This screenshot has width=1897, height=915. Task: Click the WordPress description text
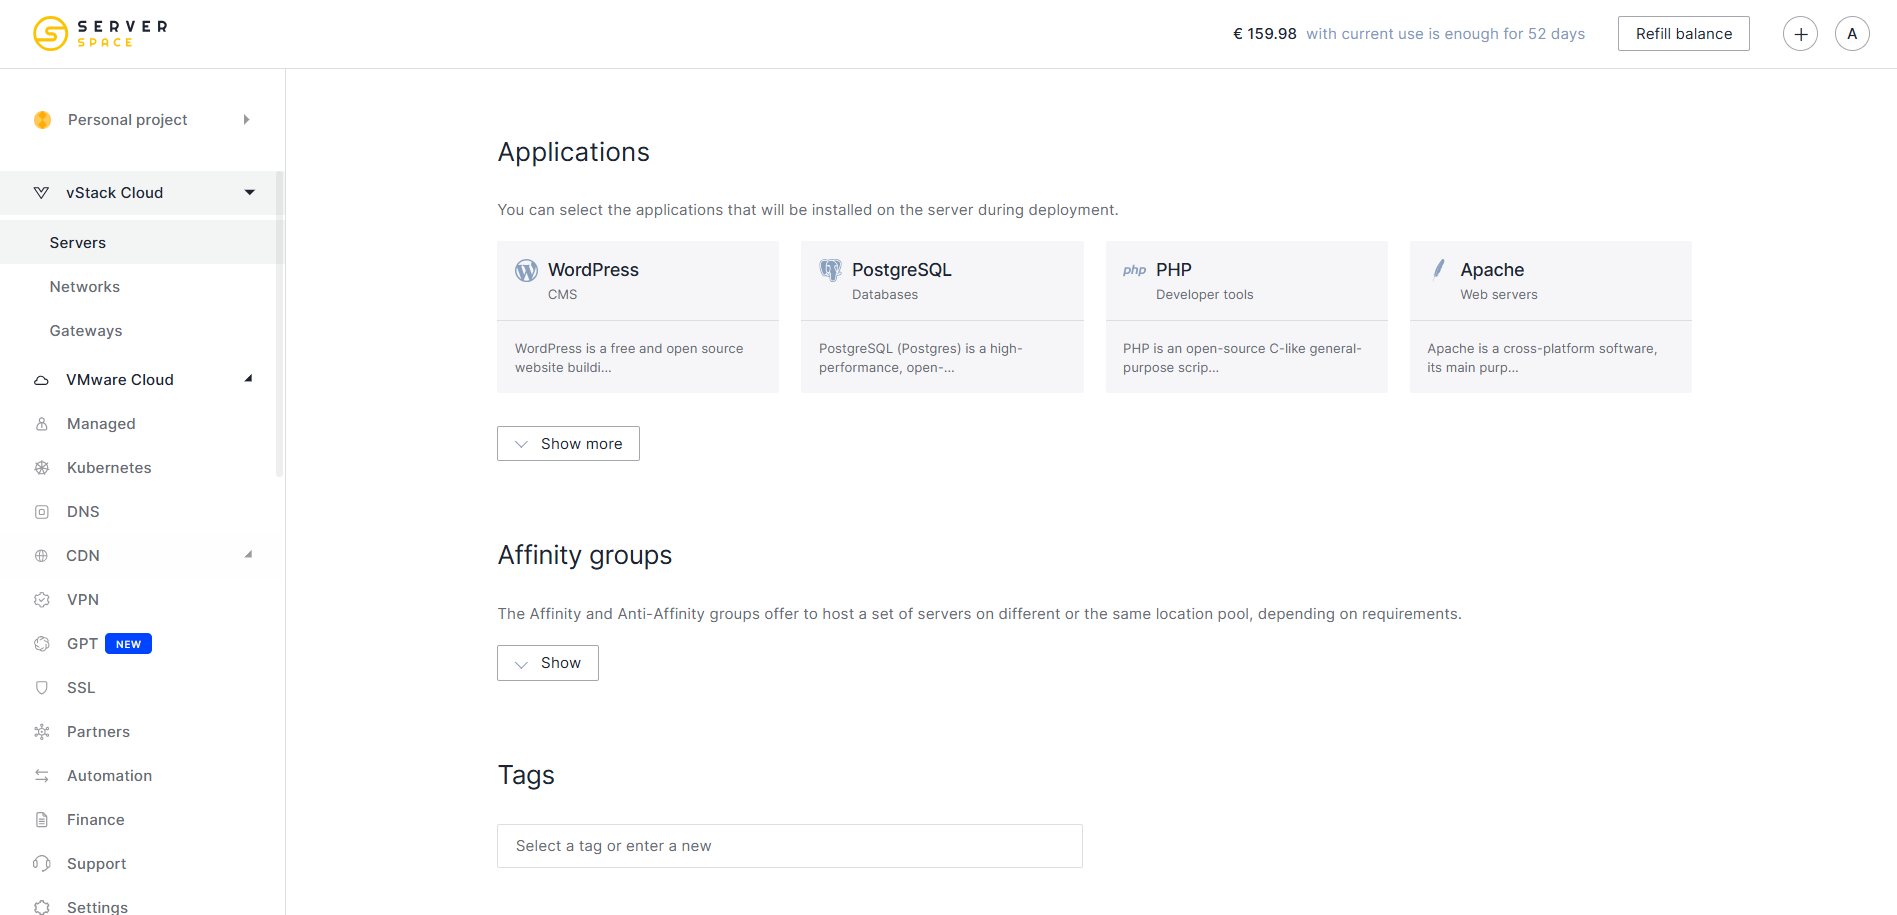click(x=629, y=358)
